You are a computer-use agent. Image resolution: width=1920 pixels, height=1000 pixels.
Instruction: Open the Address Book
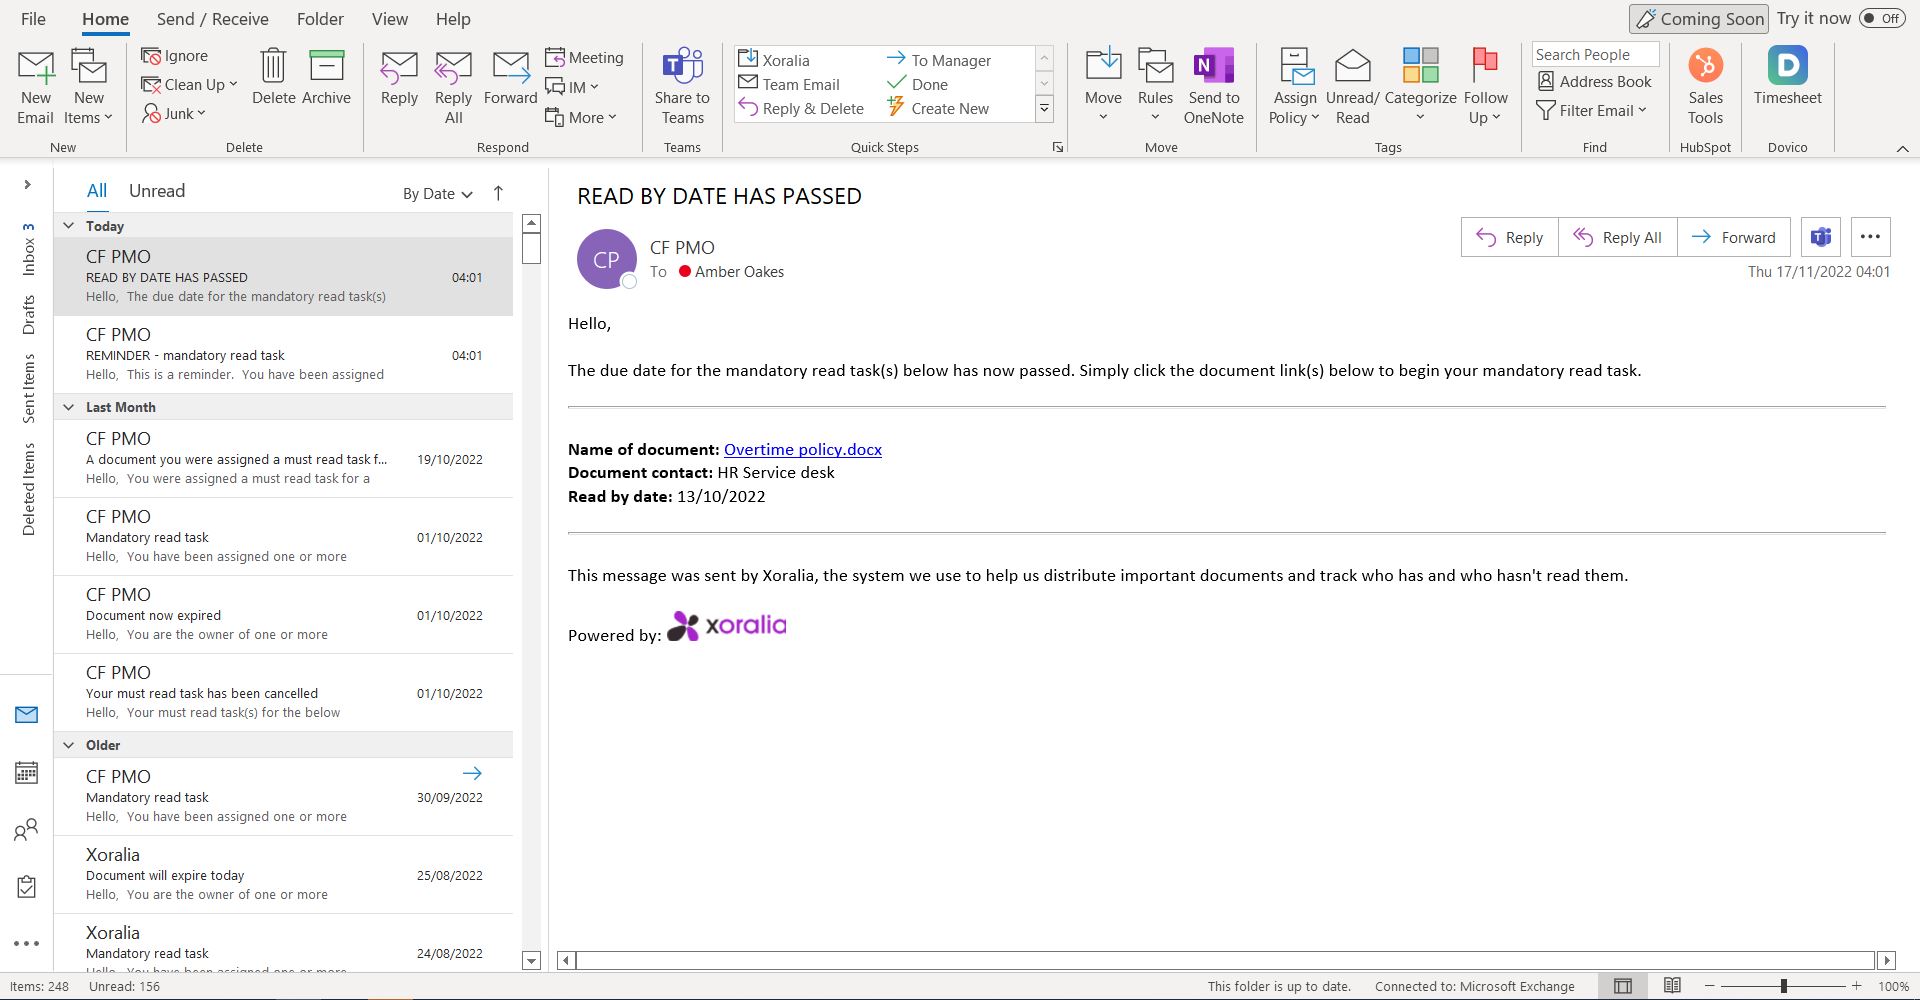(x=1594, y=82)
